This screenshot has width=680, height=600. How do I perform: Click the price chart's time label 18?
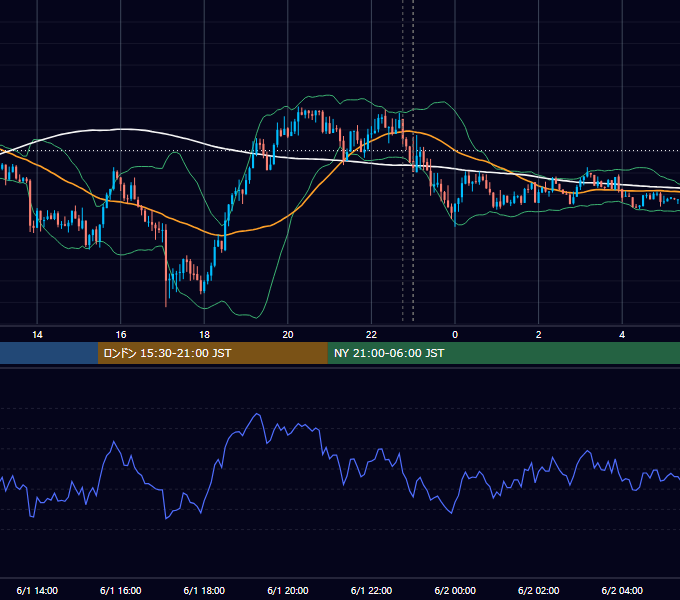[204, 335]
